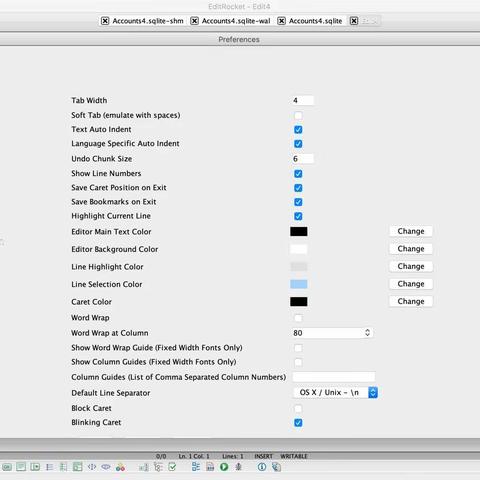The width and height of the screenshot is (480, 480).
Task: Close the Accounts4.sqlite-wal tab
Action: (x=194, y=21)
